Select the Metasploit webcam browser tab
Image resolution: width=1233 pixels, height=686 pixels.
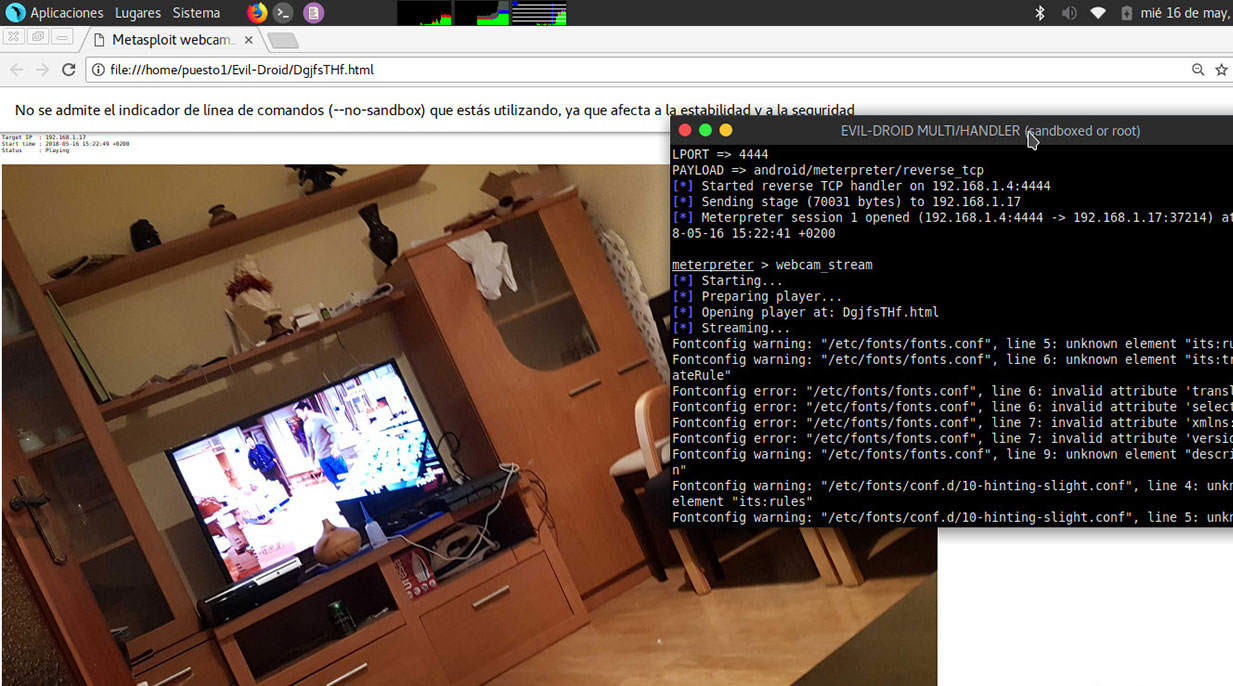coord(172,40)
